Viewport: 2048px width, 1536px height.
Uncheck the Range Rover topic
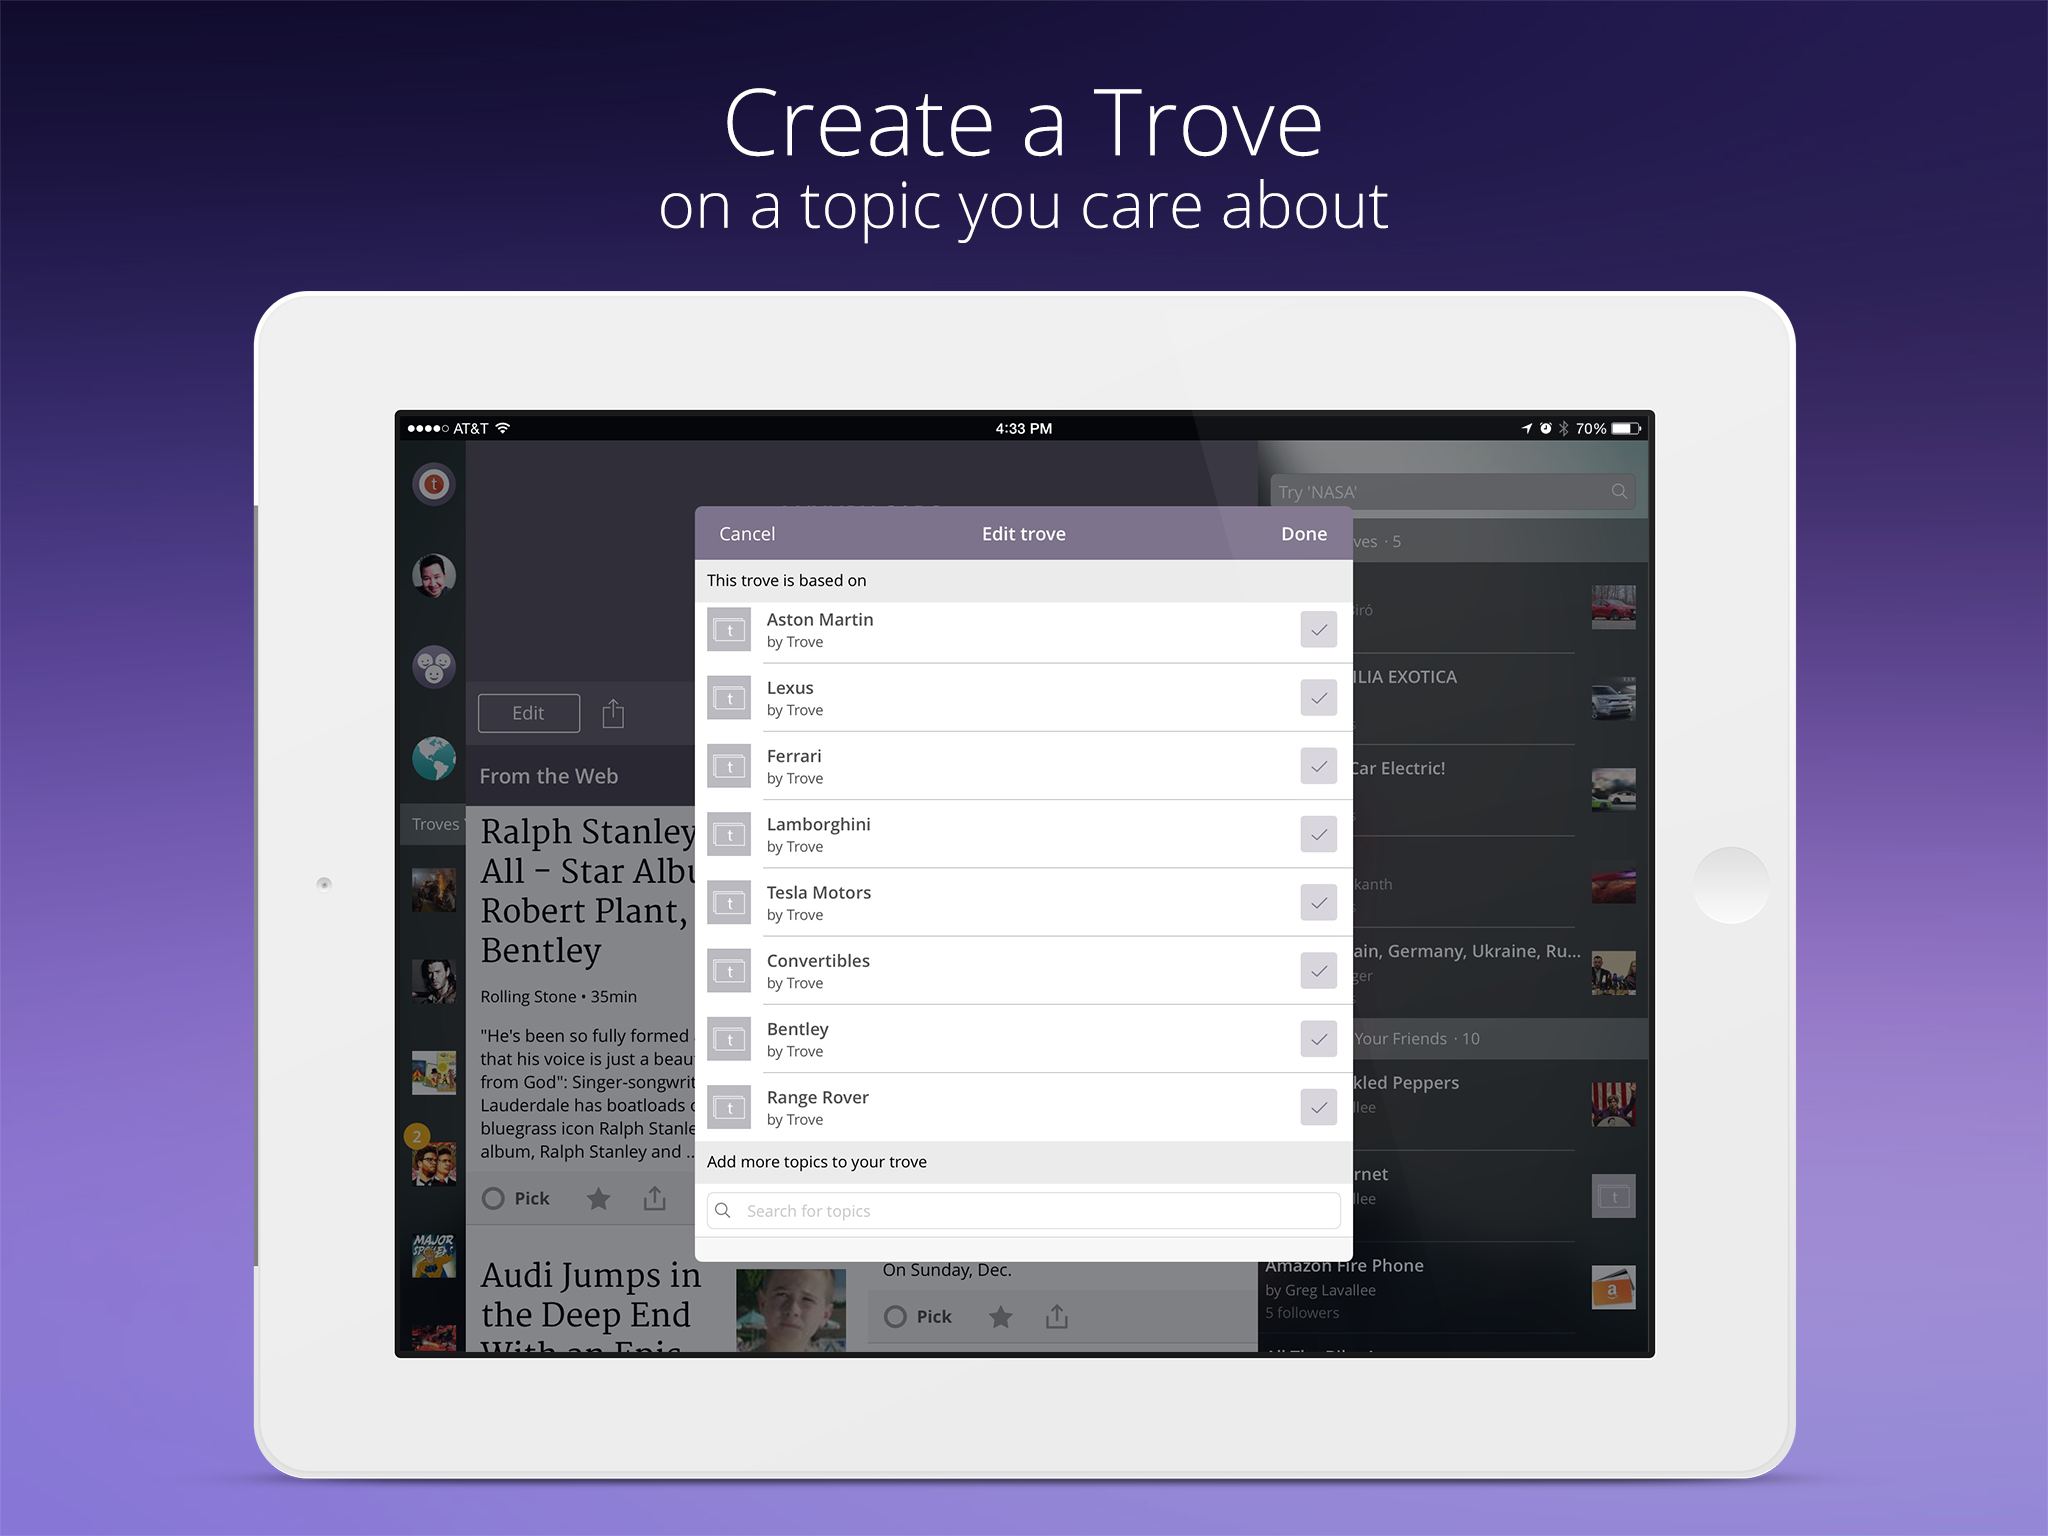pos(1319,1107)
